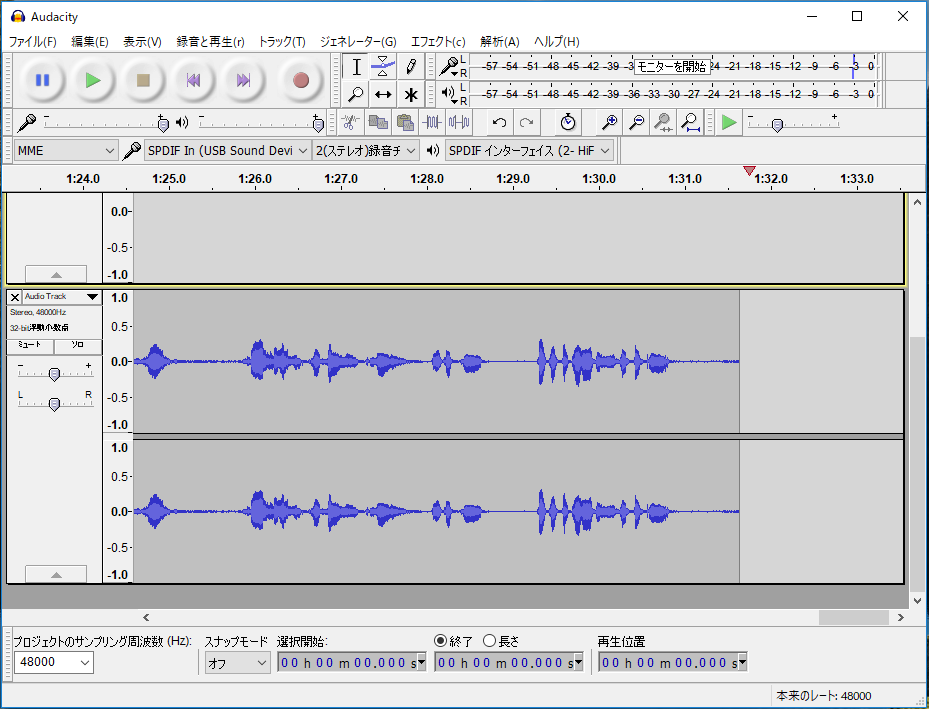The height and width of the screenshot is (709, 929).
Task: Pause playback with the Pause button
Action: click(x=42, y=80)
